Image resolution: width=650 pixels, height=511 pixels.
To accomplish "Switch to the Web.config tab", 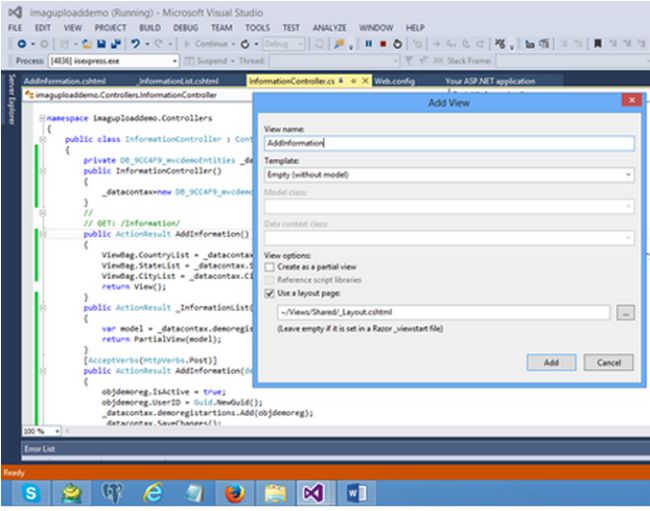I will click(x=395, y=81).
